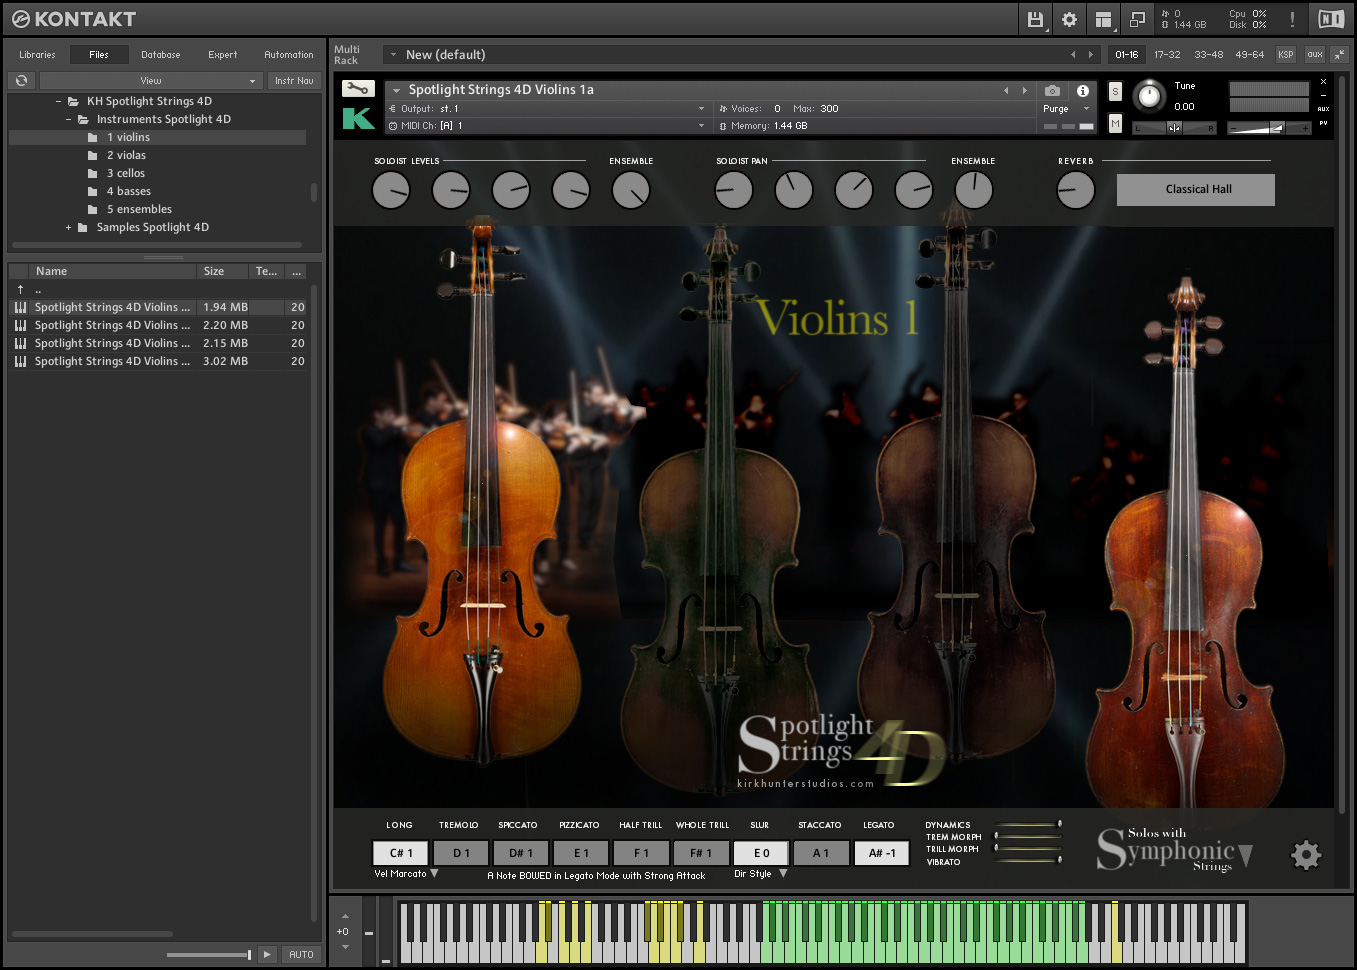Open Solos with Symphonic Strings dropdown
This screenshot has width=1357, height=970.
(x=1245, y=854)
